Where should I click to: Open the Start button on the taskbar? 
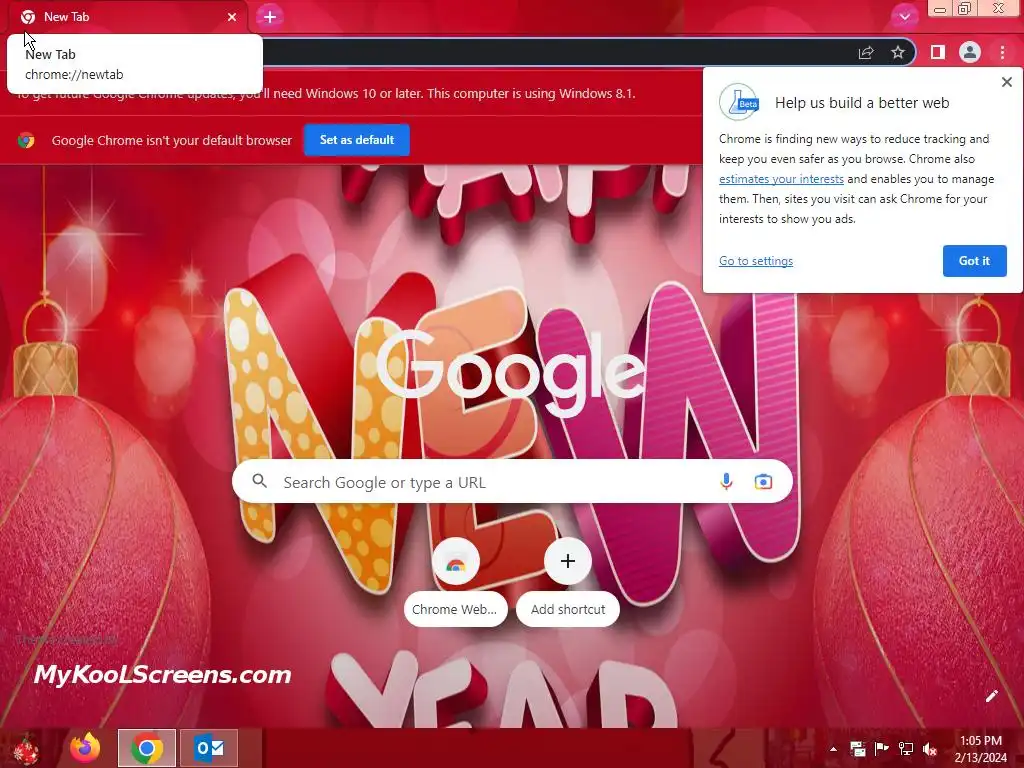(x=26, y=748)
